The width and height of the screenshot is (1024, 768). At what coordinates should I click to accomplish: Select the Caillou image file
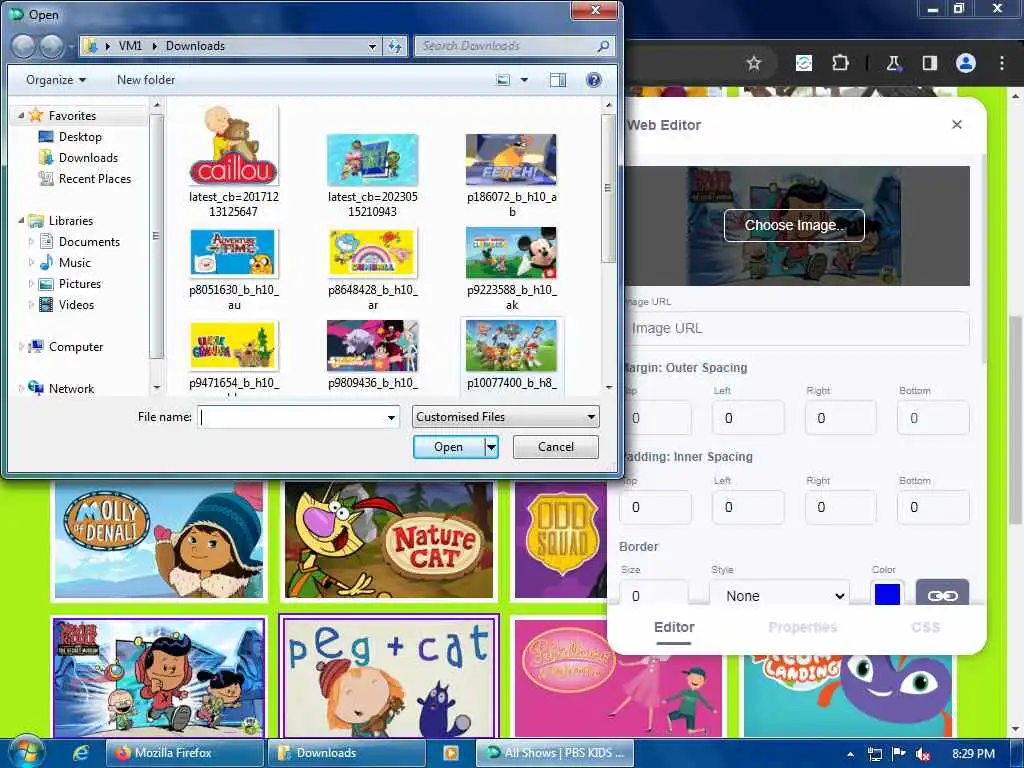pos(234,162)
